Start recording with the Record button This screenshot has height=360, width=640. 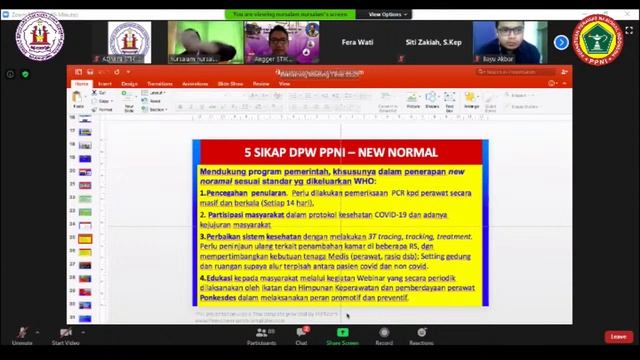(x=384, y=336)
